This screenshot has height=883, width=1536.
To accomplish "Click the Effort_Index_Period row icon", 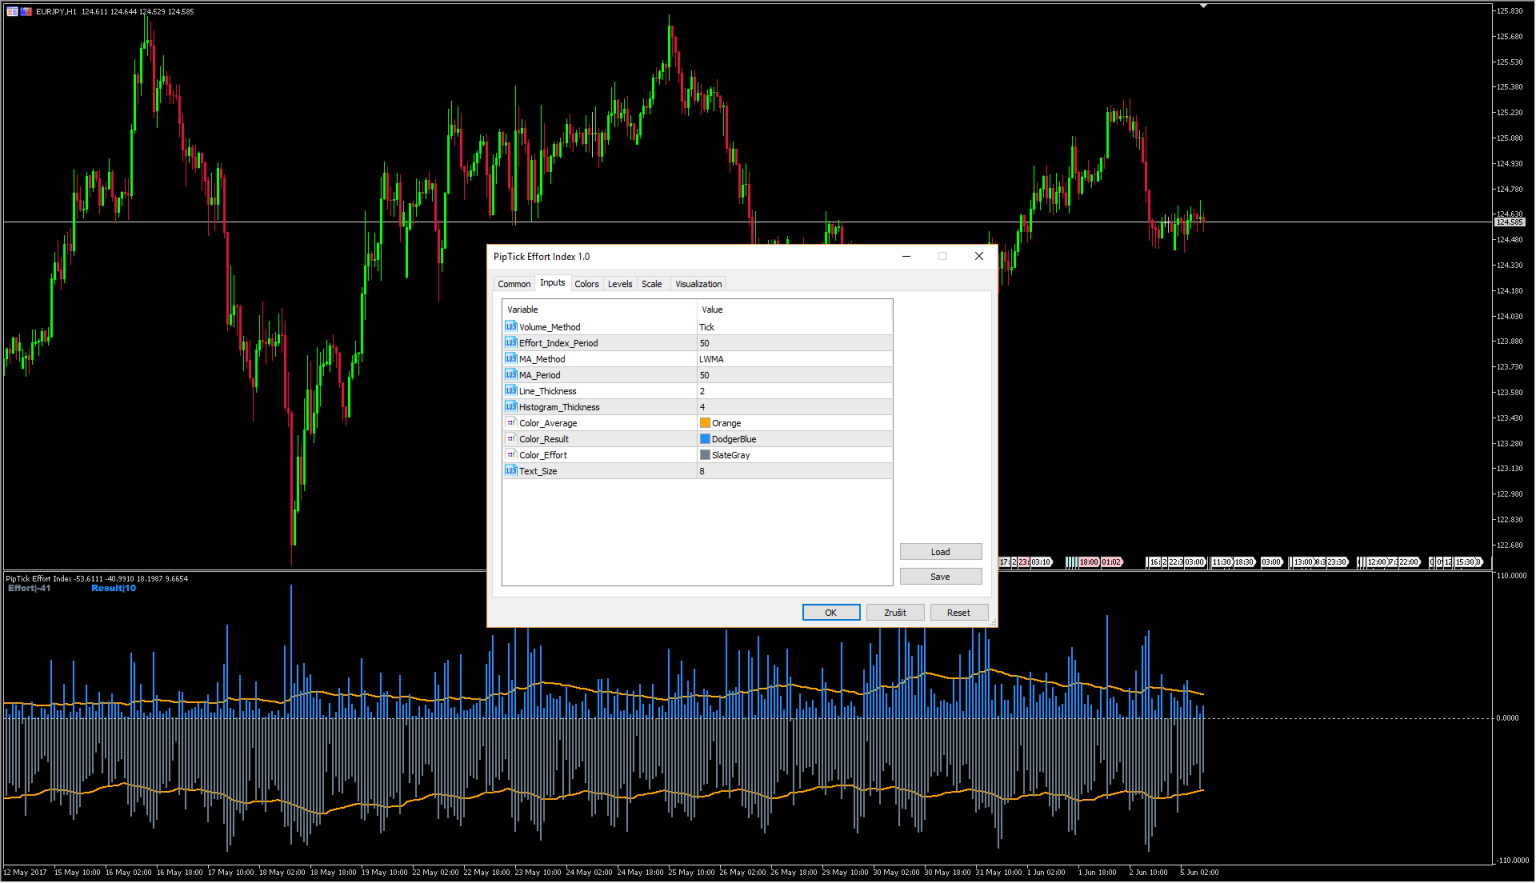I will click(x=511, y=343).
